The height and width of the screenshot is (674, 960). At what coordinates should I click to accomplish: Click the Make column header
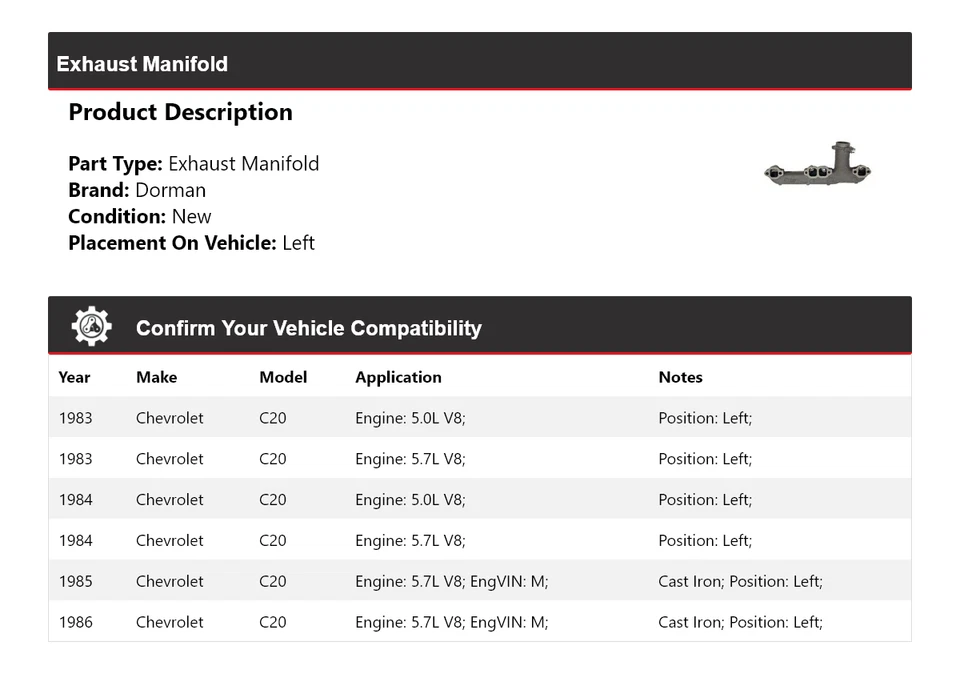tap(156, 377)
